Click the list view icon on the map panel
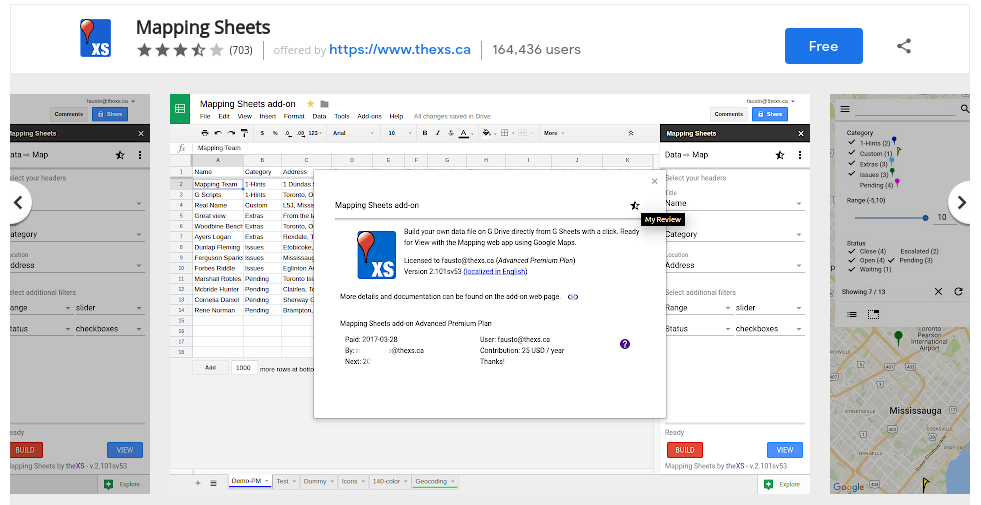The height and width of the screenshot is (505, 981). pos(852,314)
